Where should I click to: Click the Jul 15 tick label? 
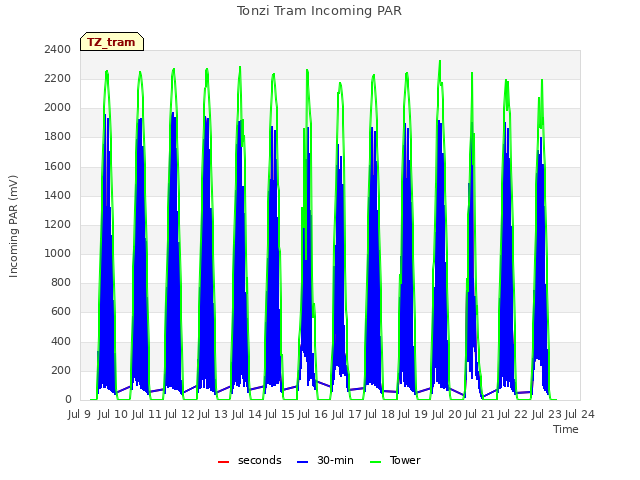279,415
